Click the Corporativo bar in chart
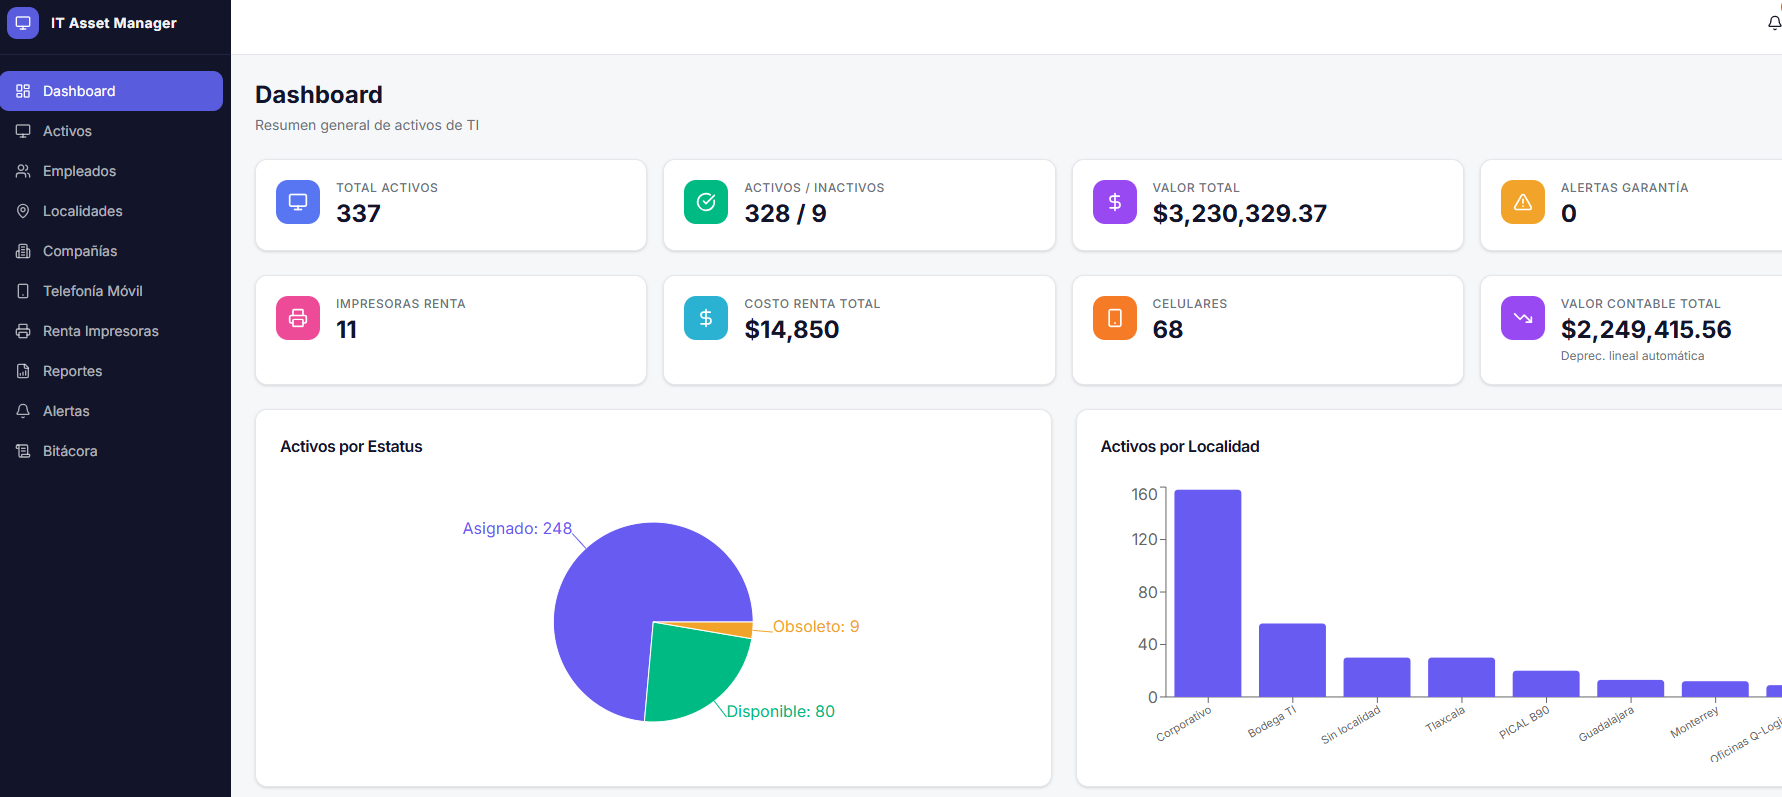Image resolution: width=1782 pixels, height=797 pixels. pos(1208,593)
